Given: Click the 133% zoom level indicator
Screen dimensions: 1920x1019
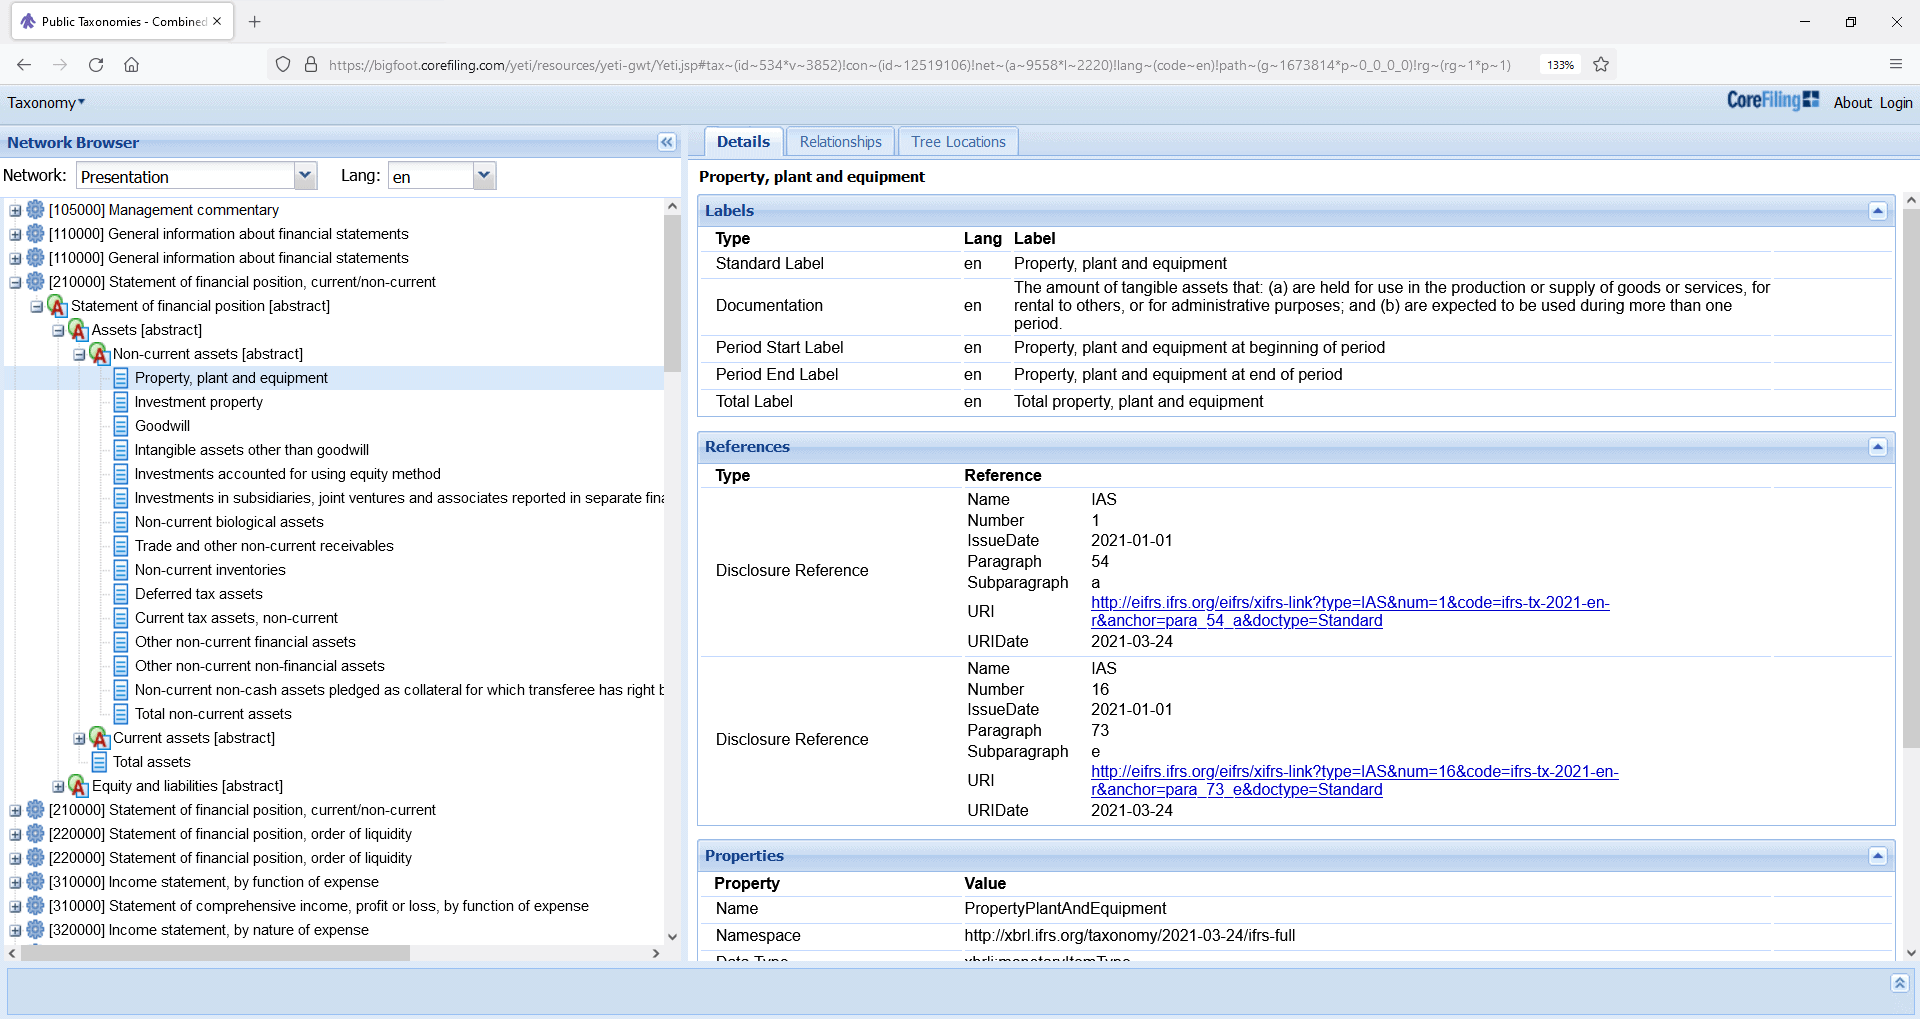Looking at the screenshot, I should tap(1560, 65).
